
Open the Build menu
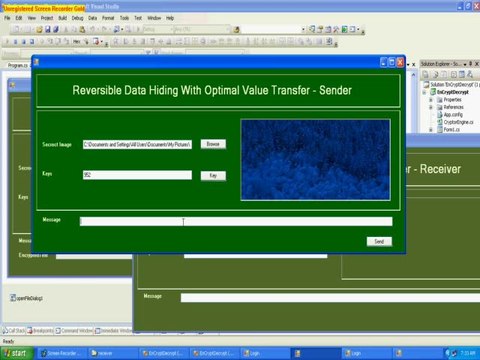coord(62,18)
